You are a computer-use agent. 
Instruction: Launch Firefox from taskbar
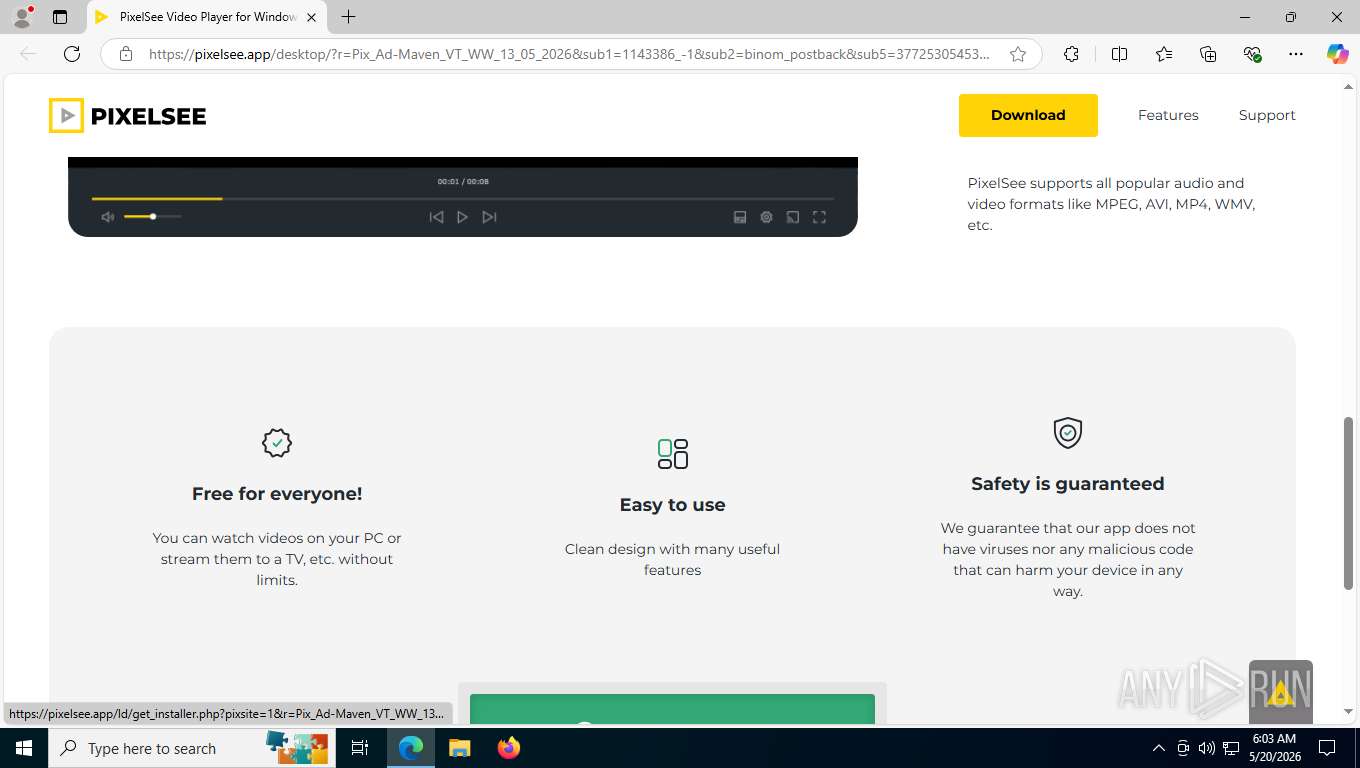pyautogui.click(x=509, y=748)
